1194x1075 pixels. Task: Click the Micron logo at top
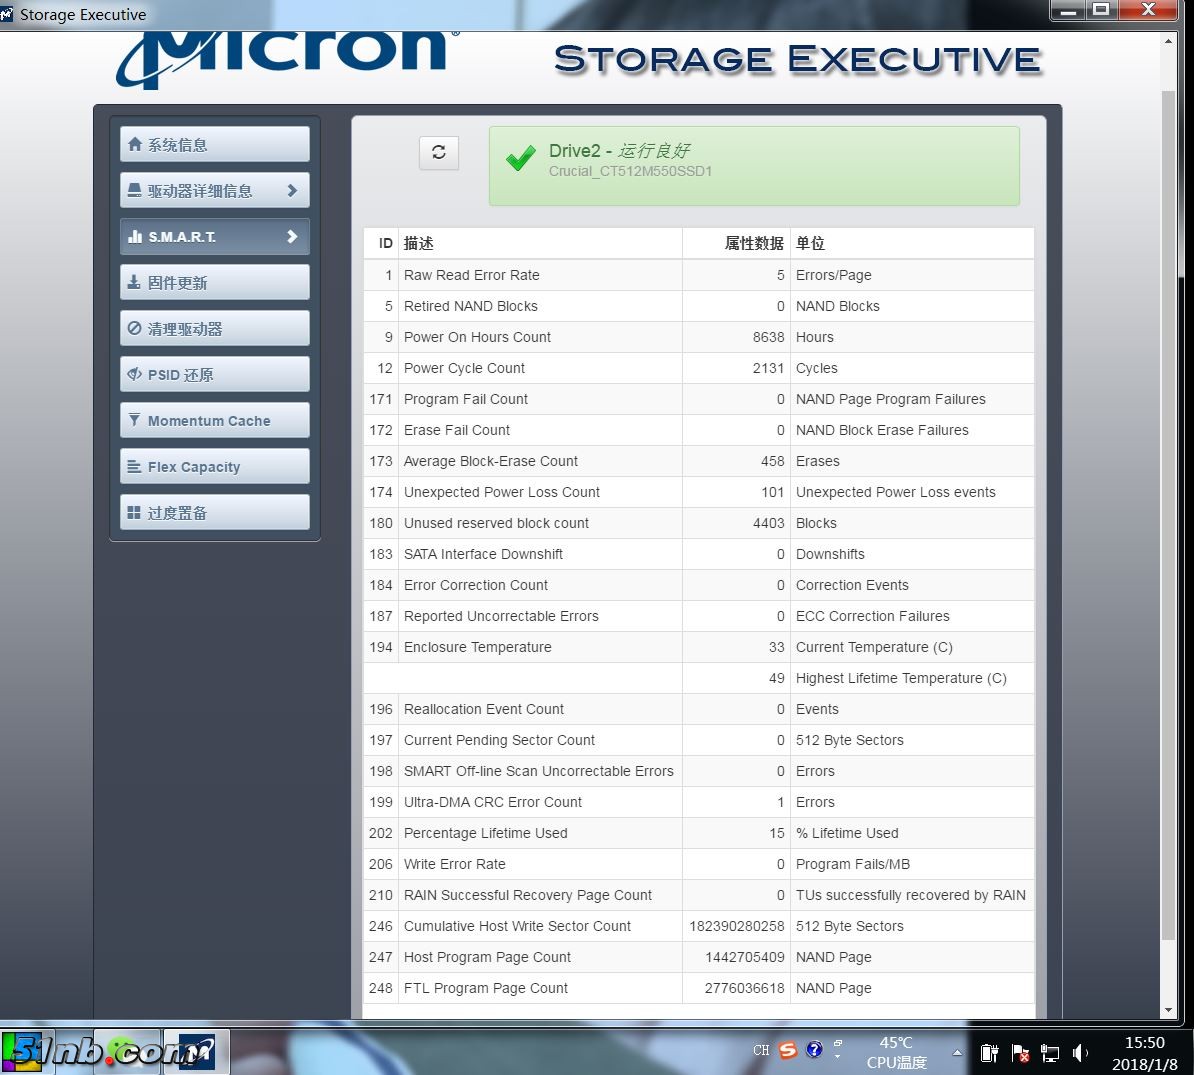click(x=288, y=58)
